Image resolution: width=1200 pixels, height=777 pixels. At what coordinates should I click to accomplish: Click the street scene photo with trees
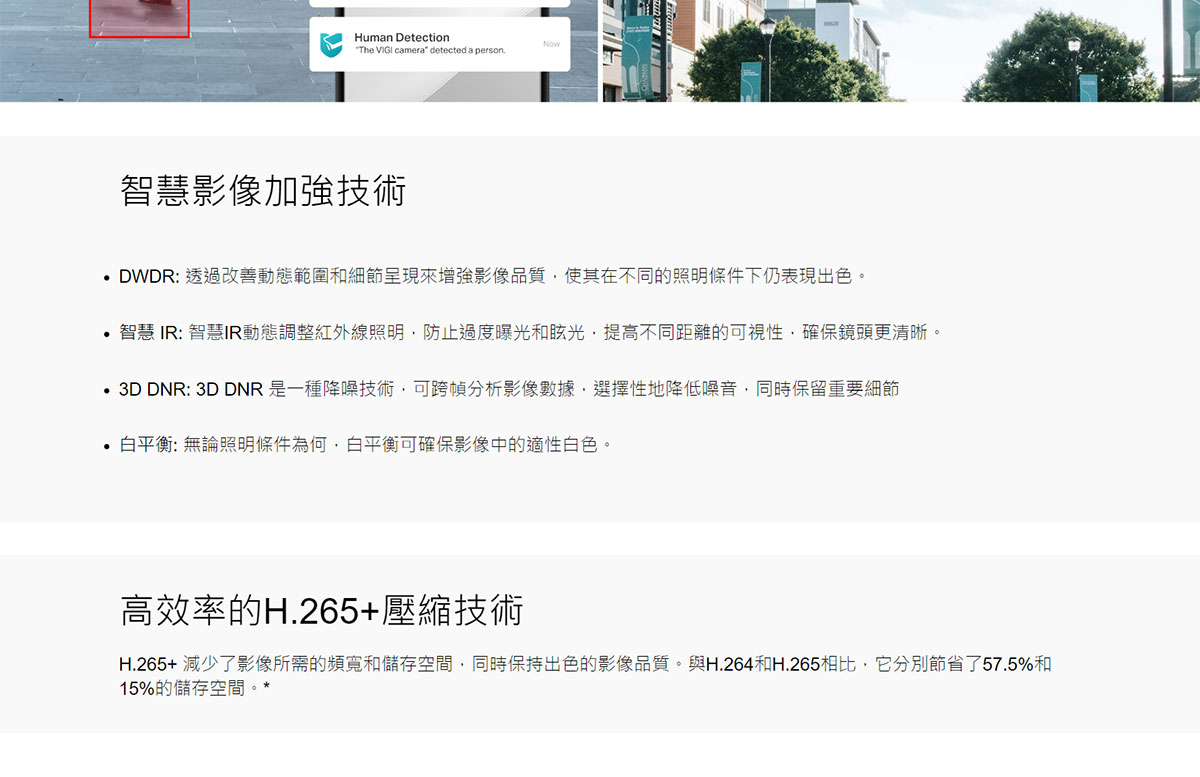(x=901, y=50)
